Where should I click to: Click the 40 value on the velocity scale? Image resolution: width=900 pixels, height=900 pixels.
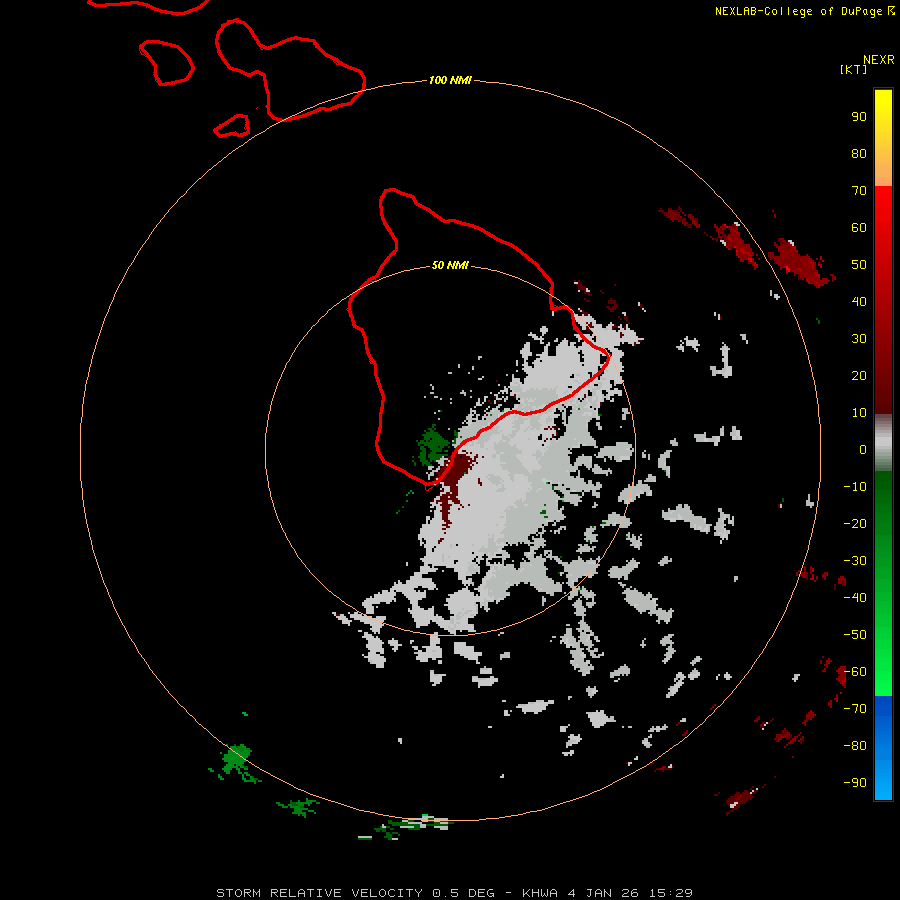pyautogui.click(x=859, y=301)
